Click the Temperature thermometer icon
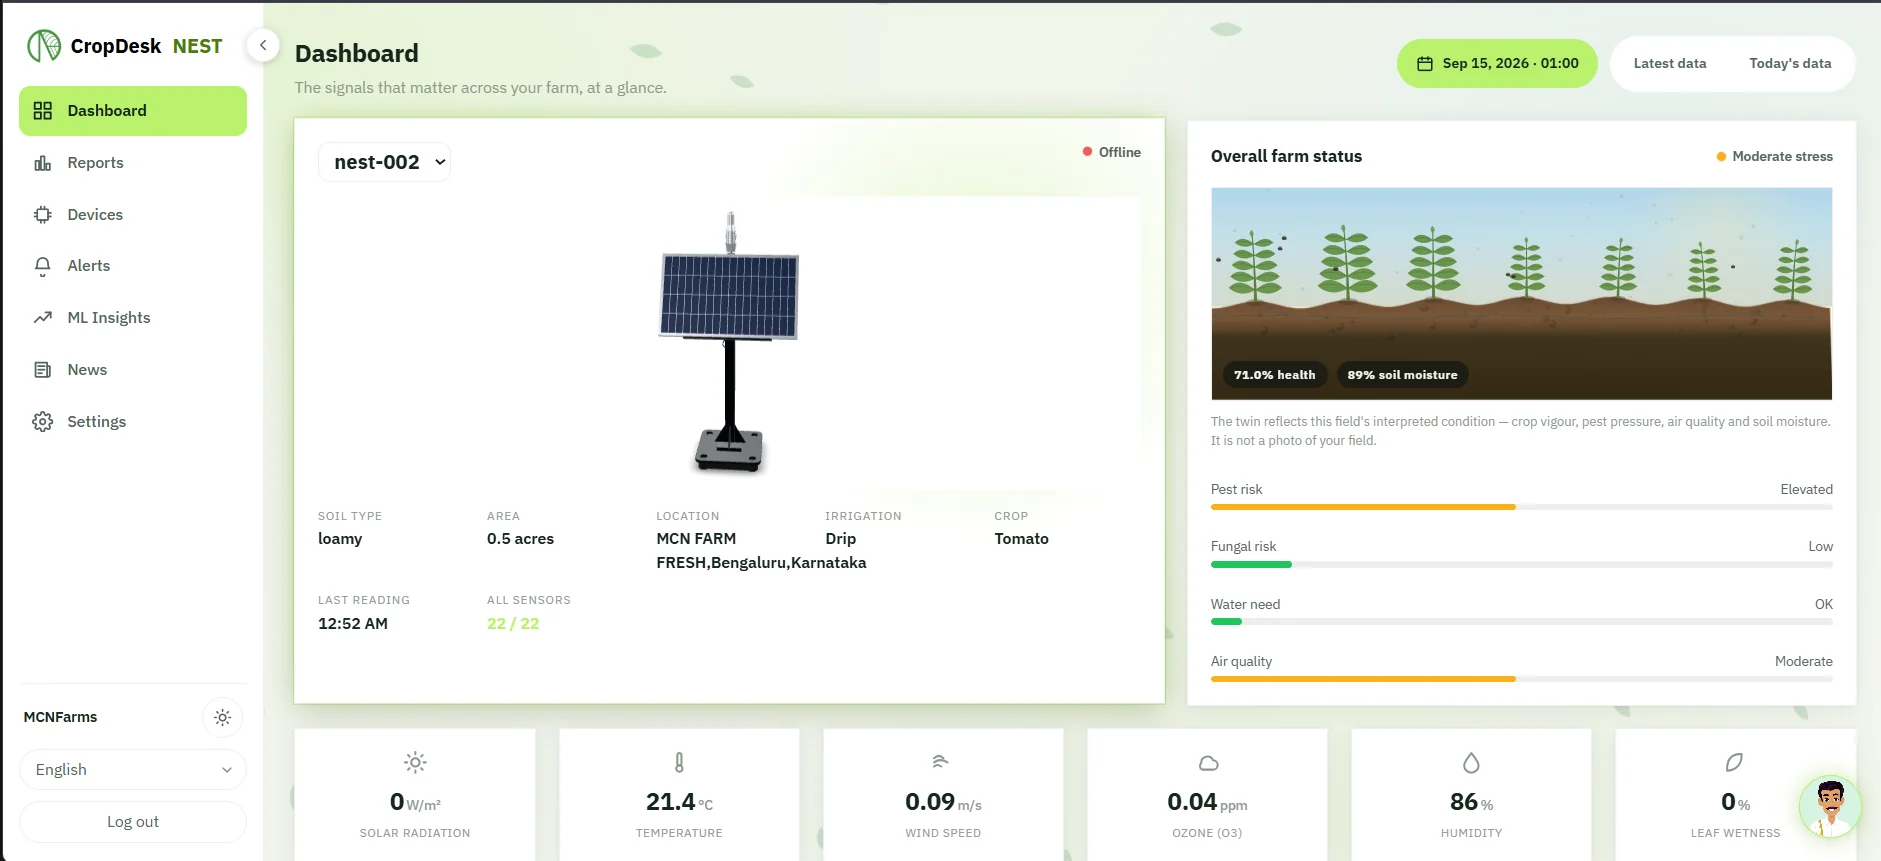 (x=679, y=763)
